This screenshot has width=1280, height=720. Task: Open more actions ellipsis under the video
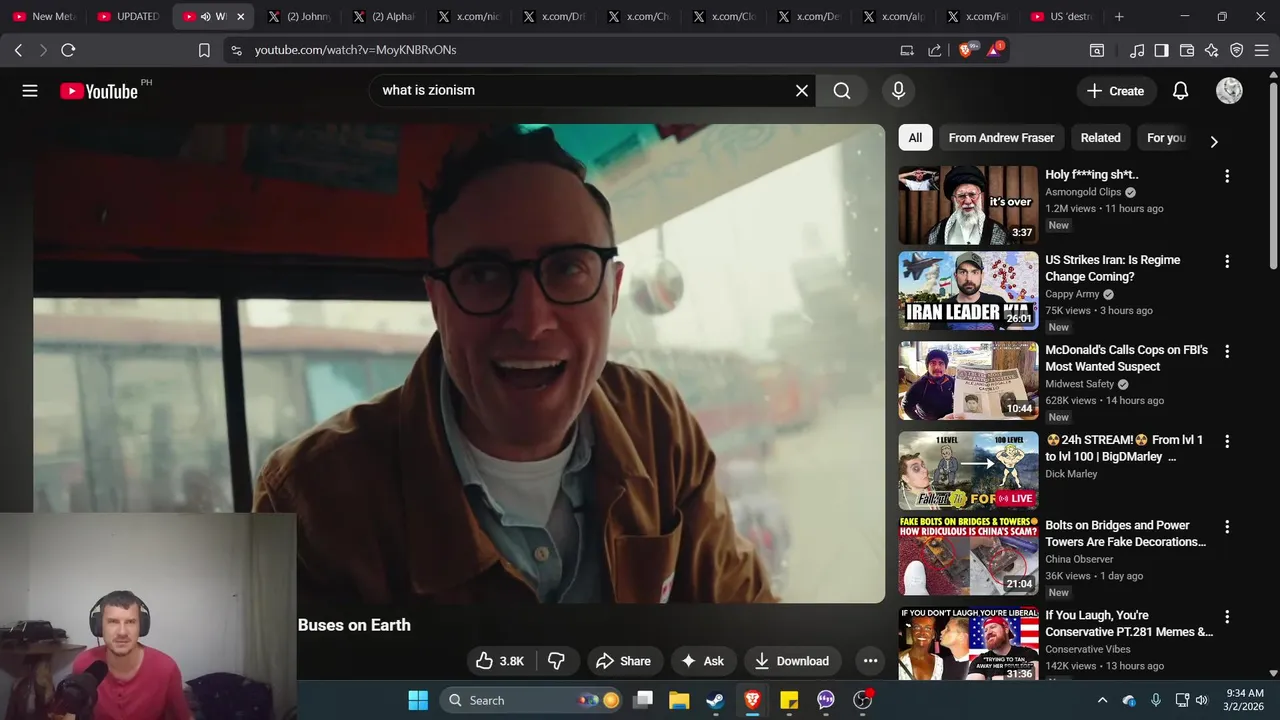[870, 661]
